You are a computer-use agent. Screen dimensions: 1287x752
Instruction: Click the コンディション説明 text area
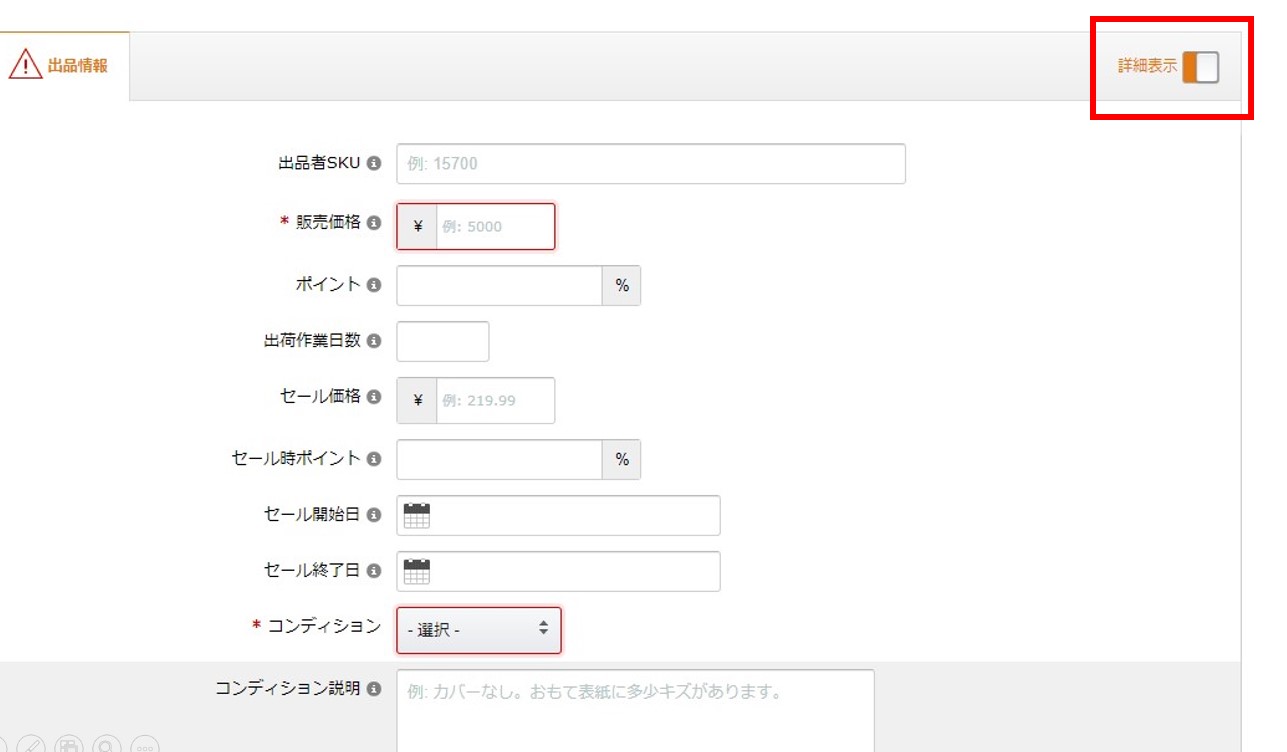(636, 711)
